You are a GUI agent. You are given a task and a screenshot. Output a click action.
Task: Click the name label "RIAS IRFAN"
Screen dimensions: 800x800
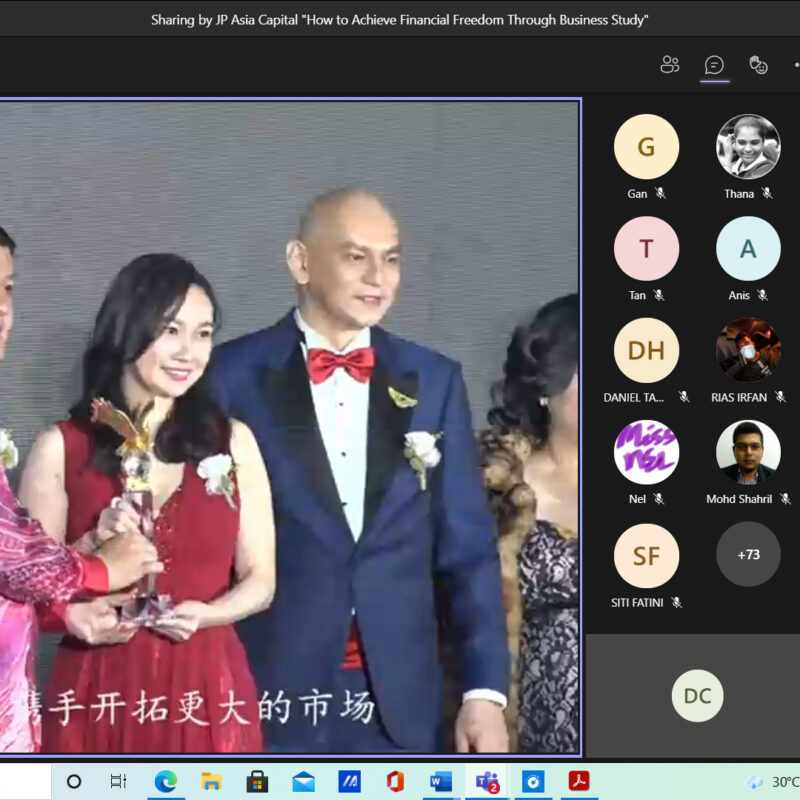pos(739,397)
